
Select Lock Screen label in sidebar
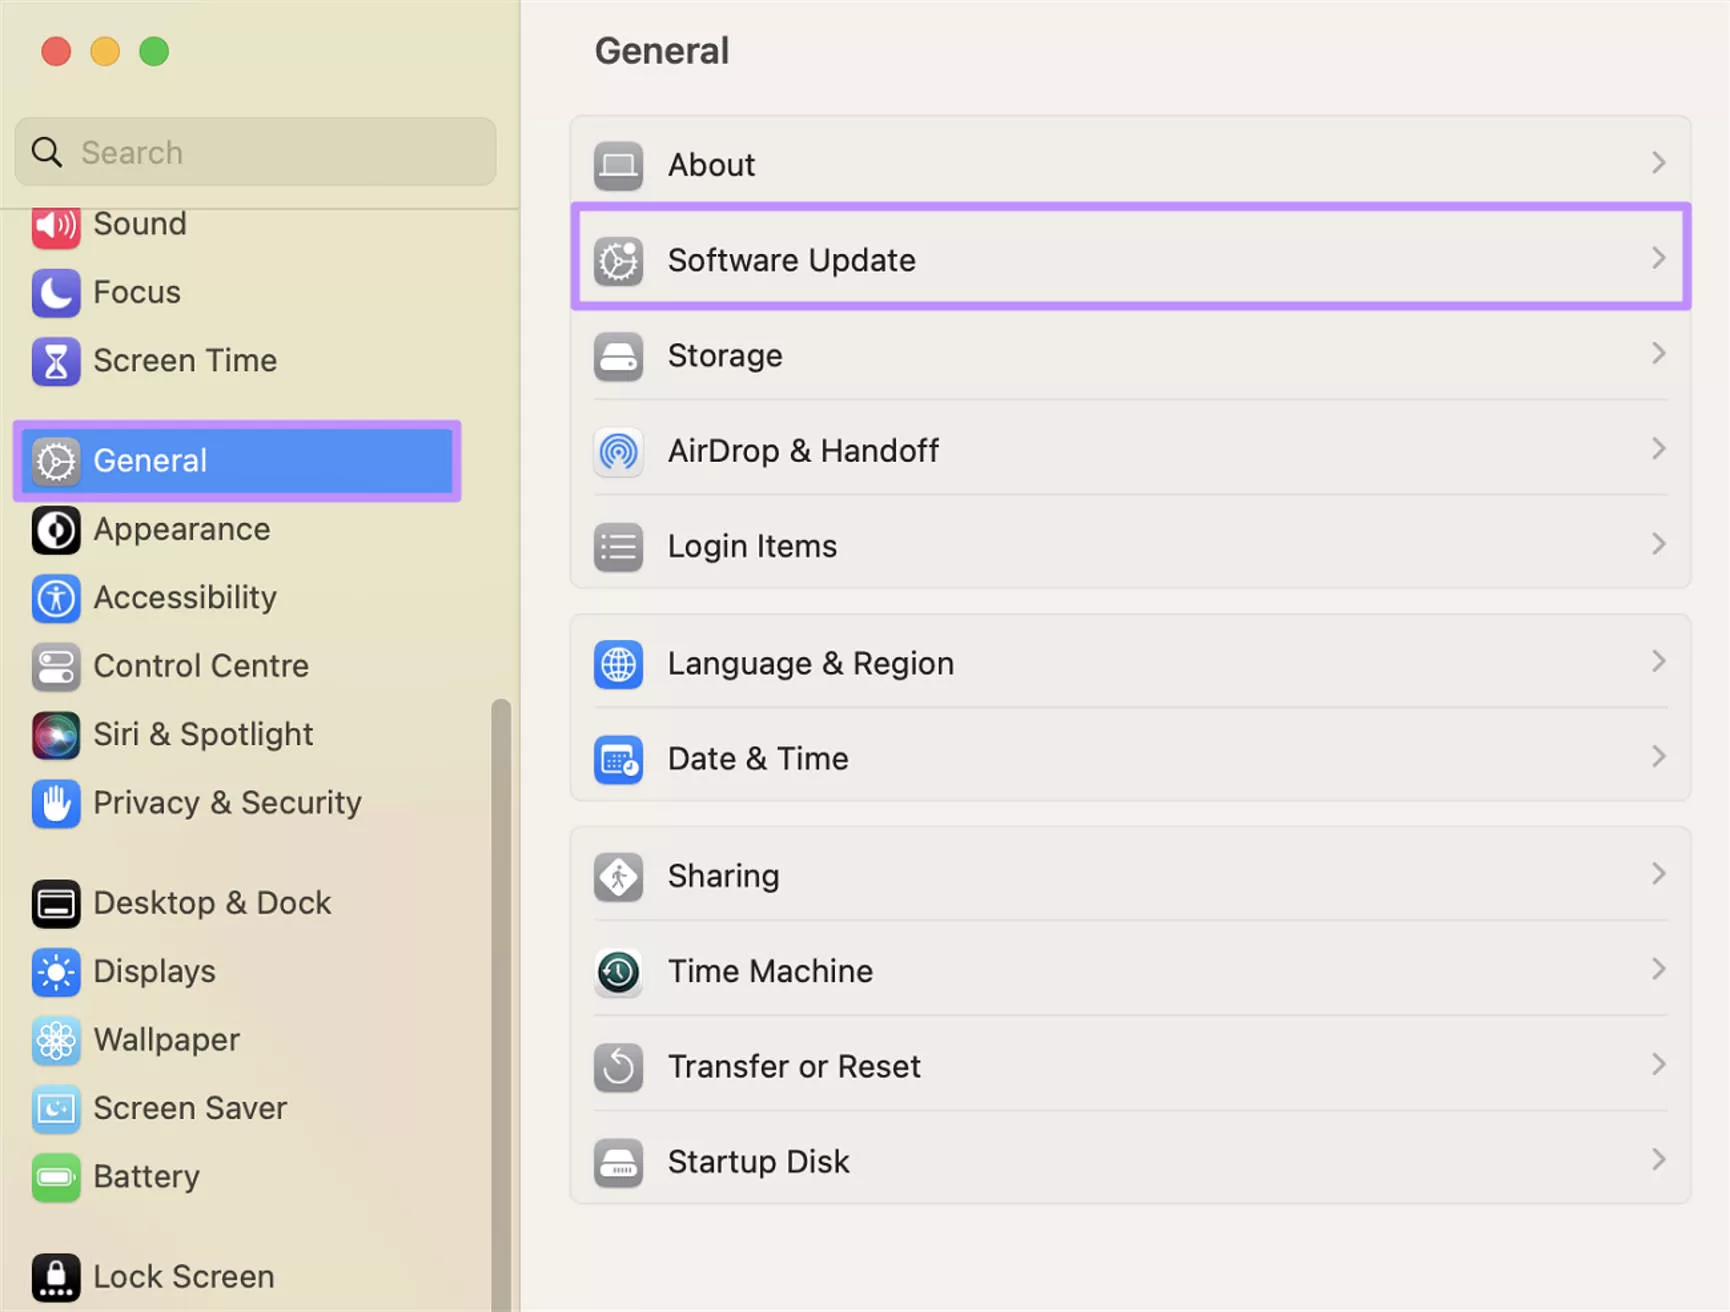184,1277
